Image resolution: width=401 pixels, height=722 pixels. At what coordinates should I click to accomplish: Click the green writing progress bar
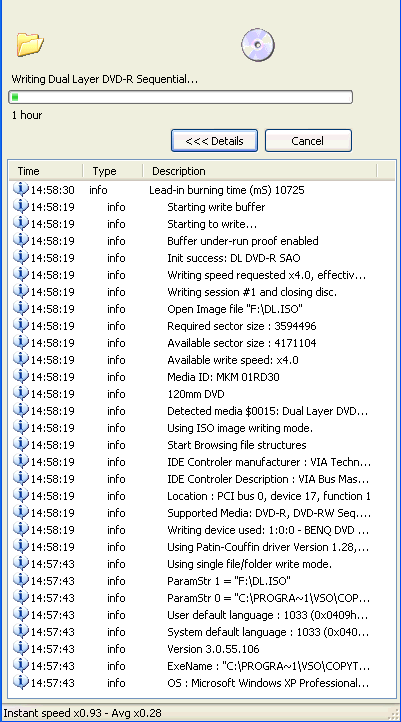(x=180, y=97)
